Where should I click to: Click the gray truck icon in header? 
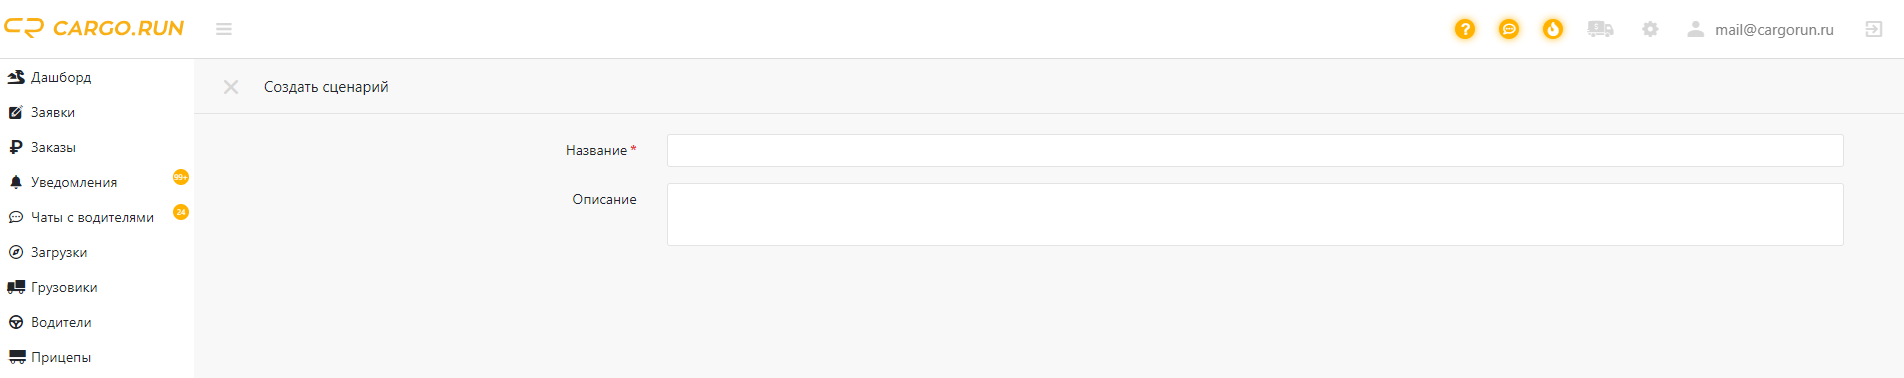1600,29
